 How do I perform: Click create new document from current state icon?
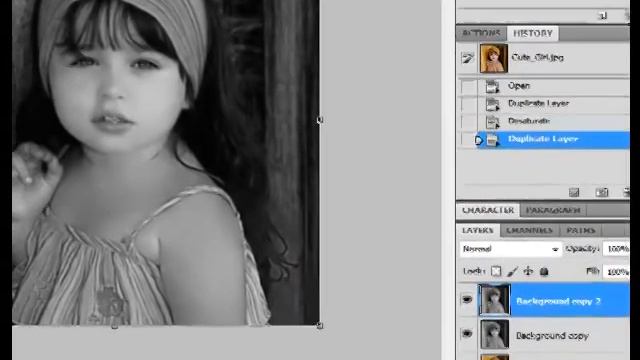[x=574, y=192]
